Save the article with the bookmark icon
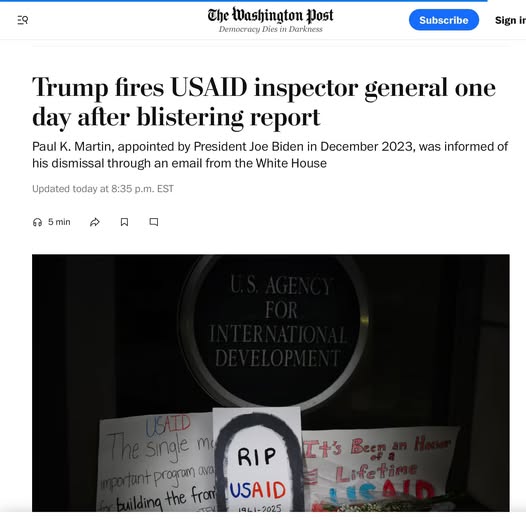This screenshot has width=526, height=522. pyautogui.click(x=124, y=222)
